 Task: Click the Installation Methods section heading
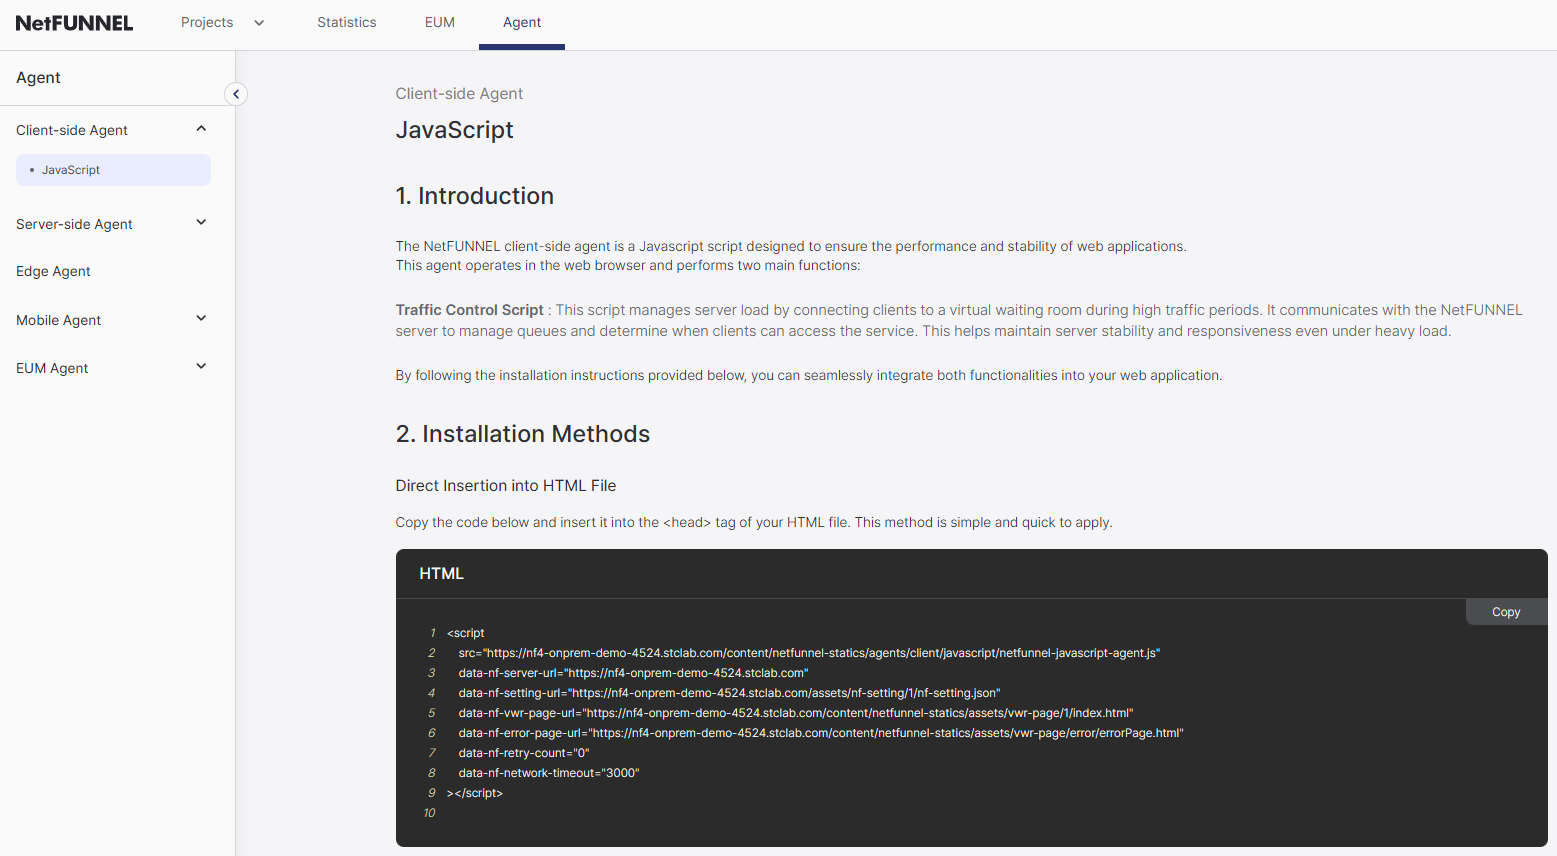(523, 434)
